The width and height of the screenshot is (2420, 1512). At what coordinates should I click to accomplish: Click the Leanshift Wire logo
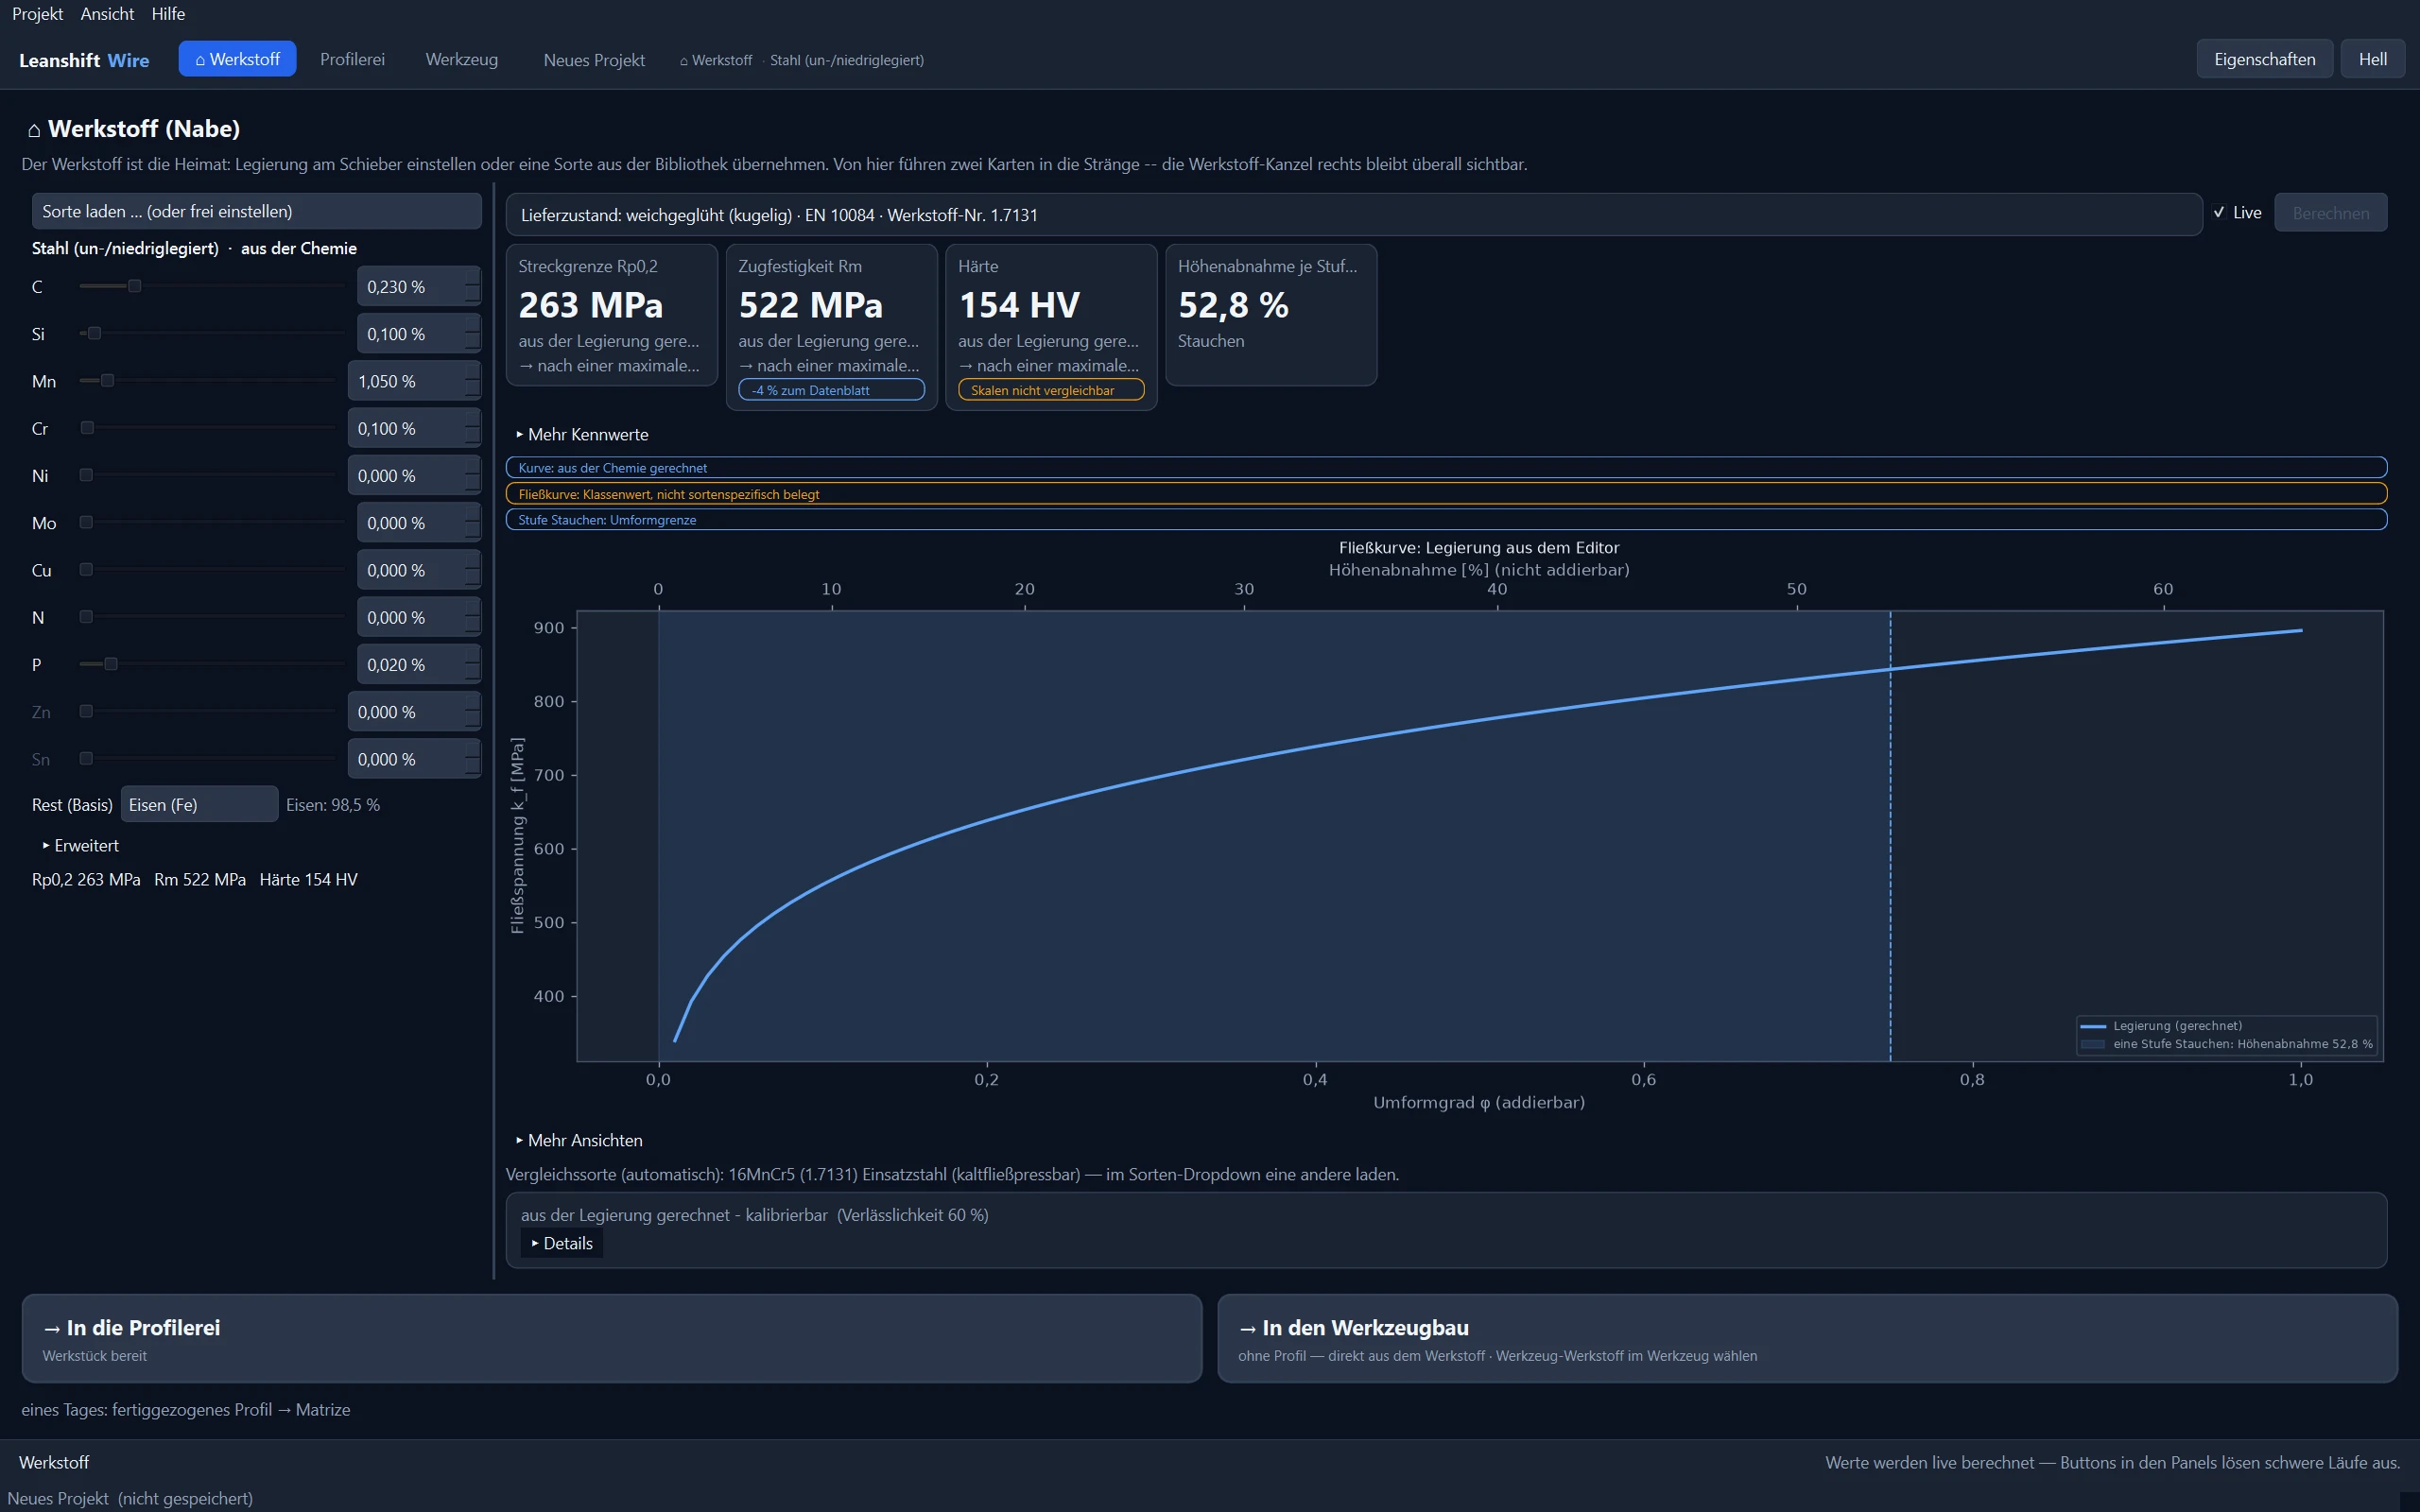click(84, 60)
